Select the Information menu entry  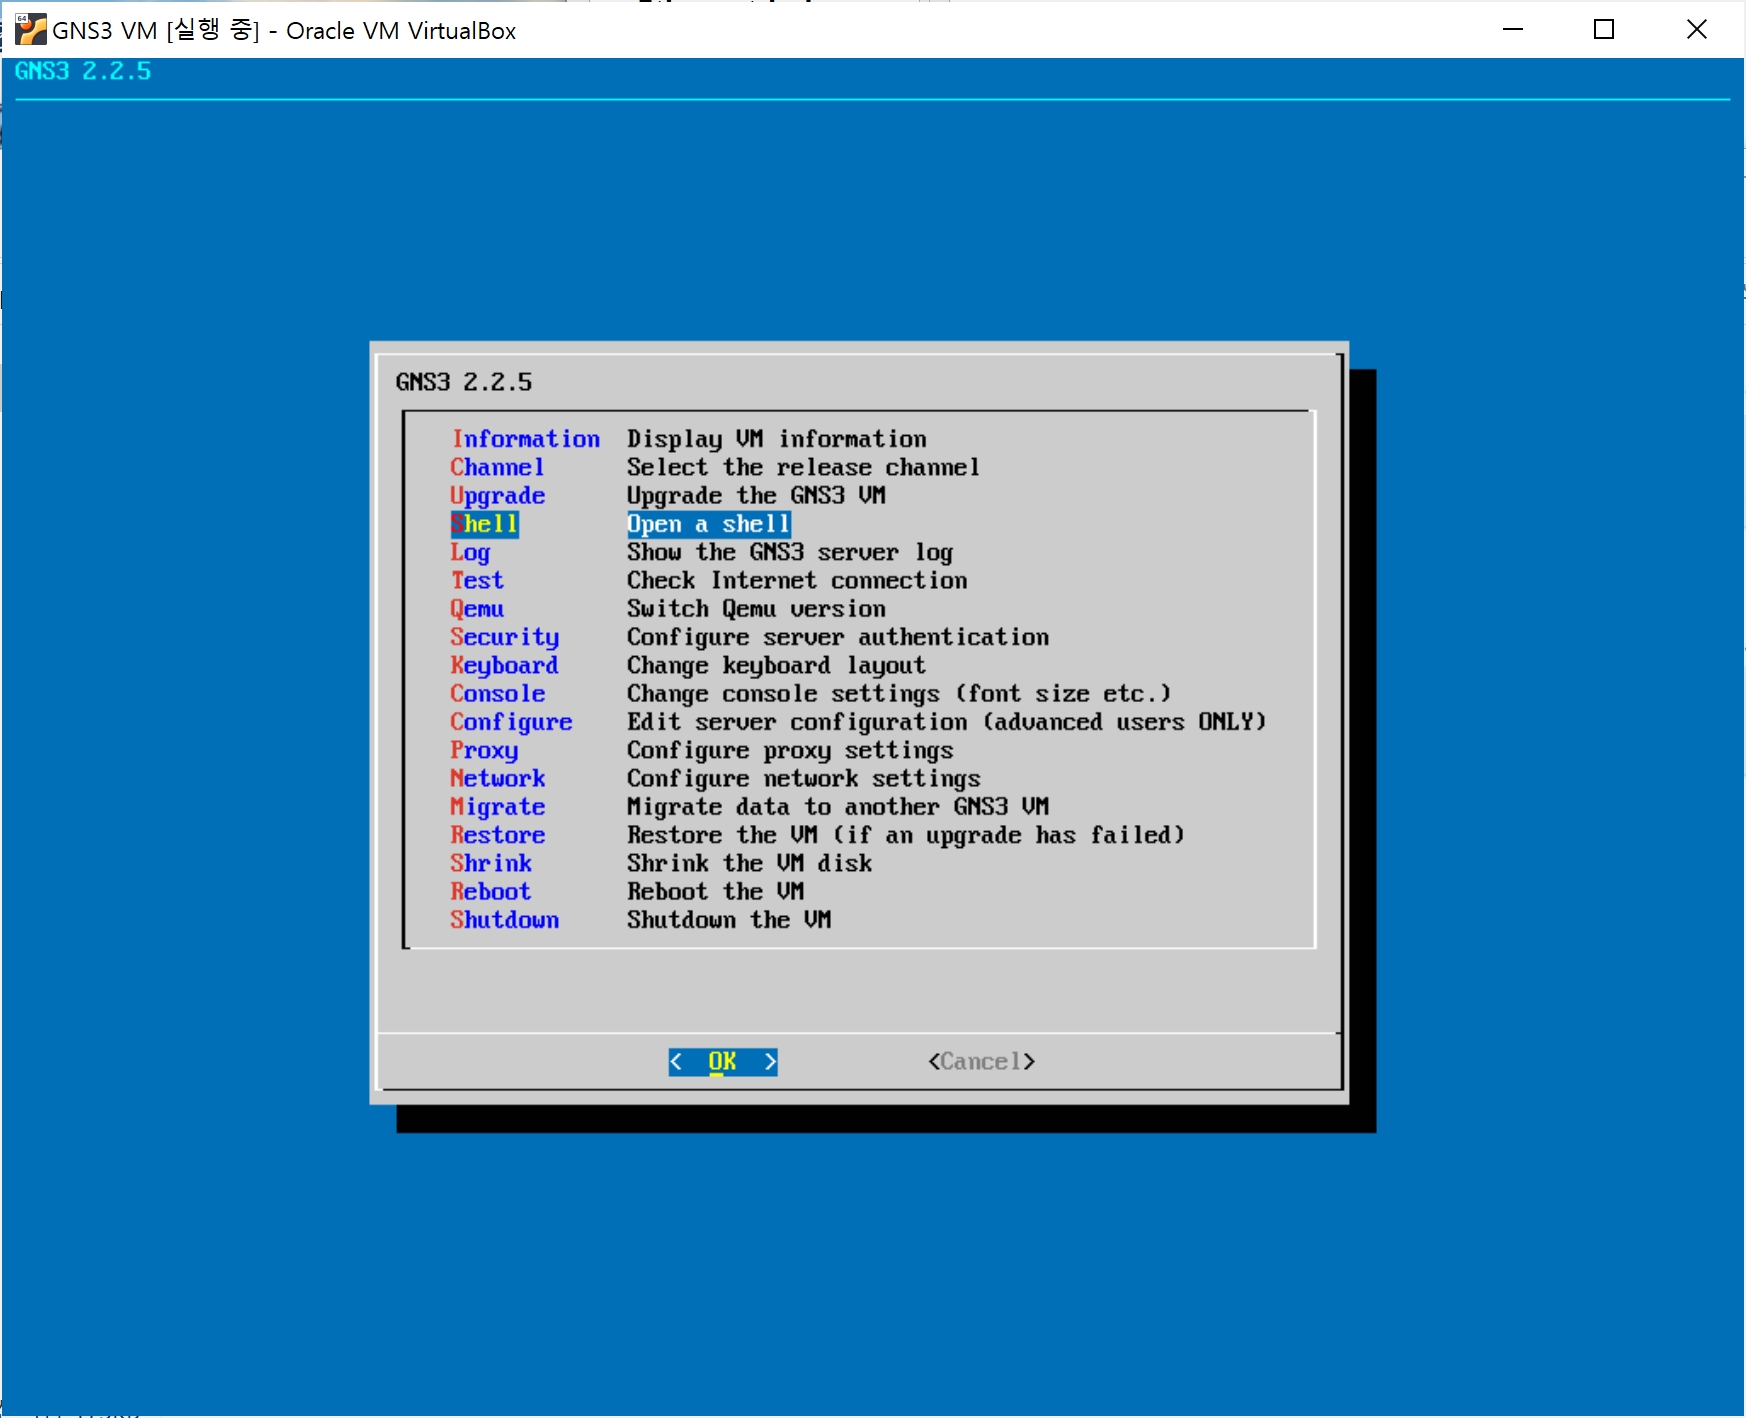click(x=526, y=439)
